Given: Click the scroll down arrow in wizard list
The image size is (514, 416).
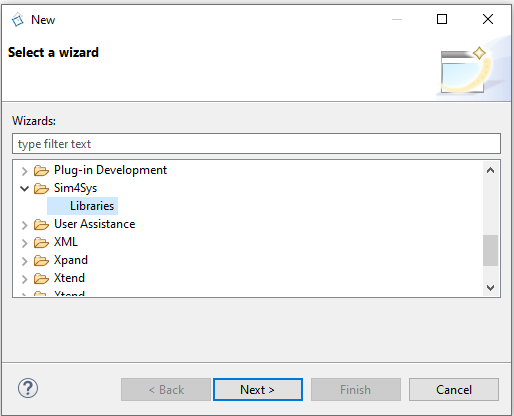Looking at the screenshot, I should [490, 287].
